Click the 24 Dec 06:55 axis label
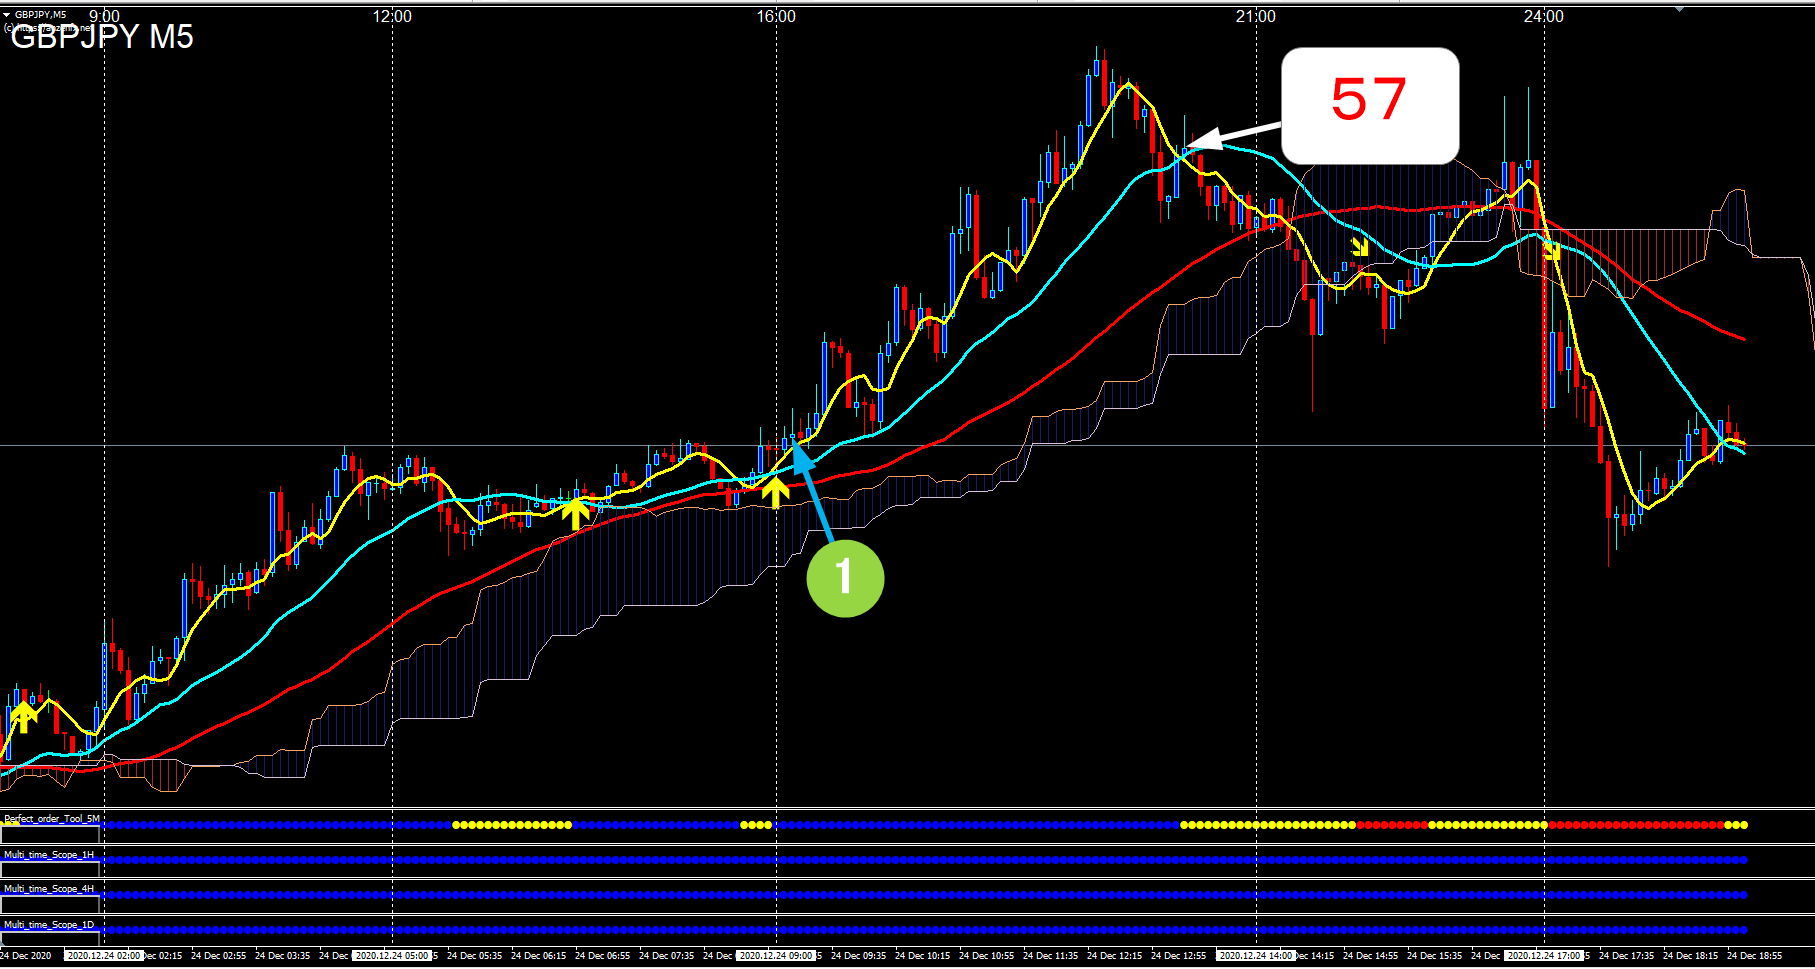Viewport: 1815px width, 969px height. pyautogui.click(x=602, y=956)
